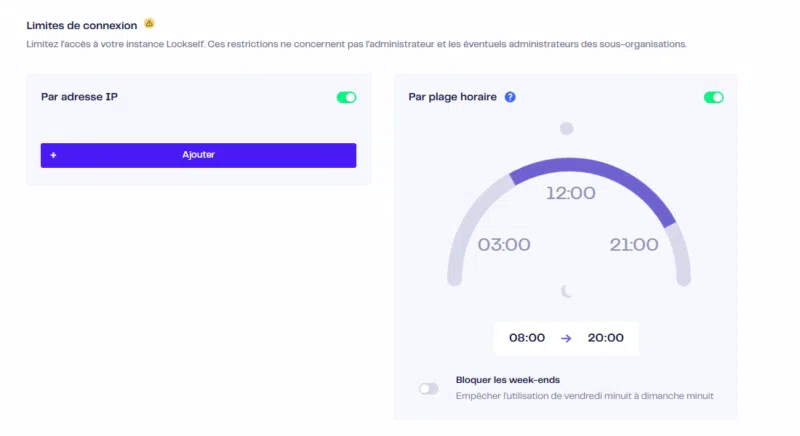Click the help icon next to Par plage horaire
The image size is (800, 436).
click(510, 97)
